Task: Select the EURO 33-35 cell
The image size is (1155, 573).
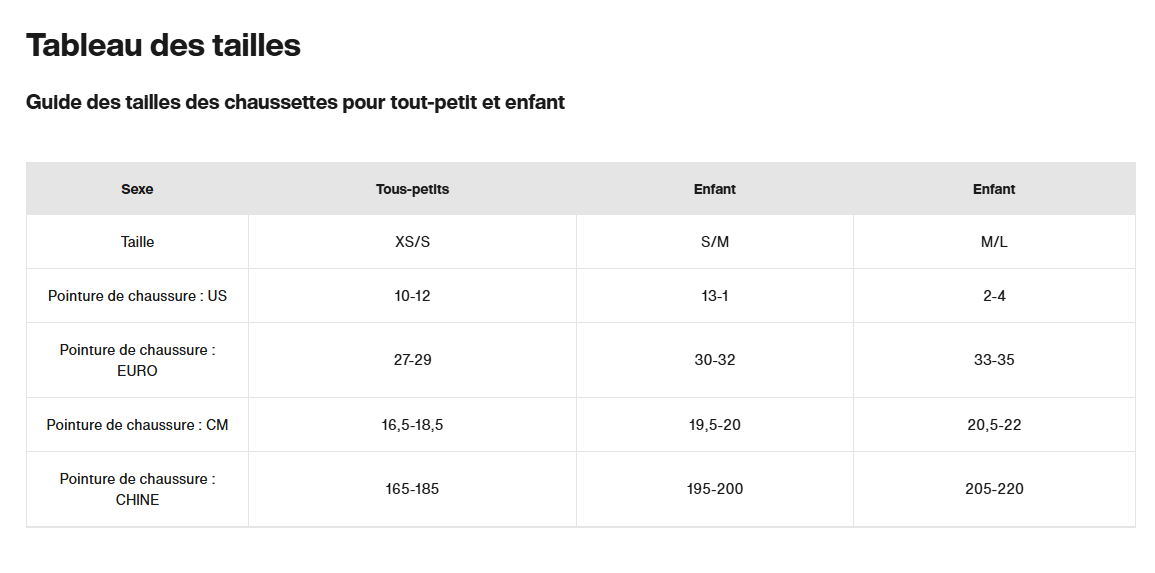Action: pyautogui.click(x=994, y=360)
